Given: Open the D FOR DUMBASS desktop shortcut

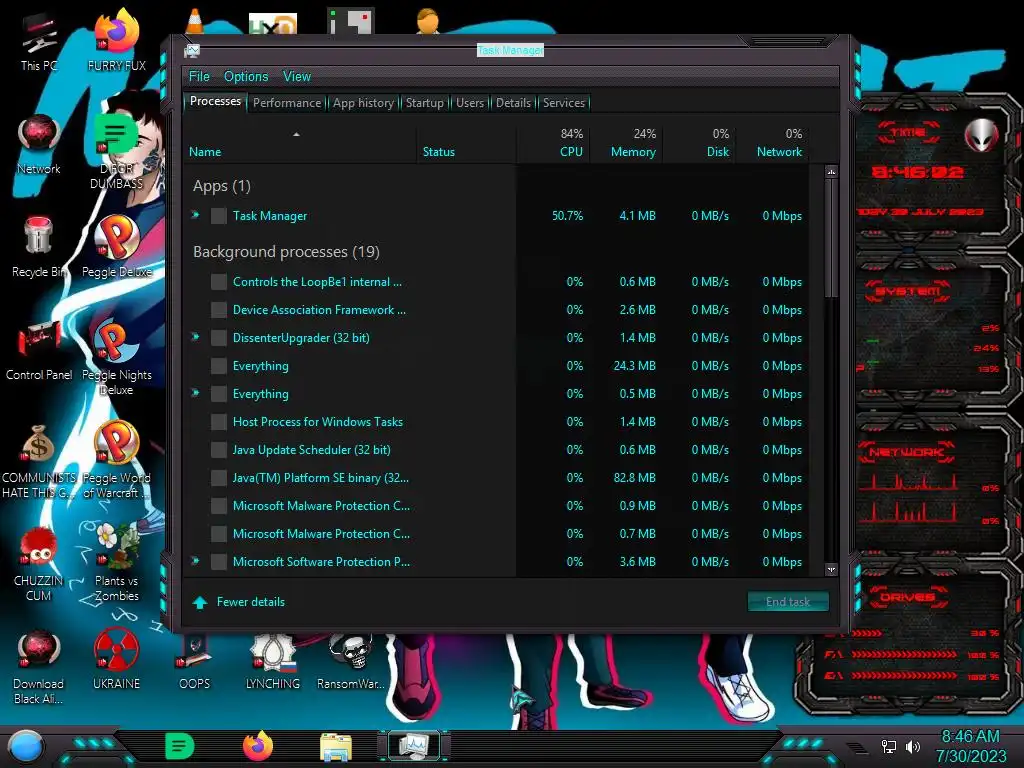Looking at the screenshot, I should point(116,153).
